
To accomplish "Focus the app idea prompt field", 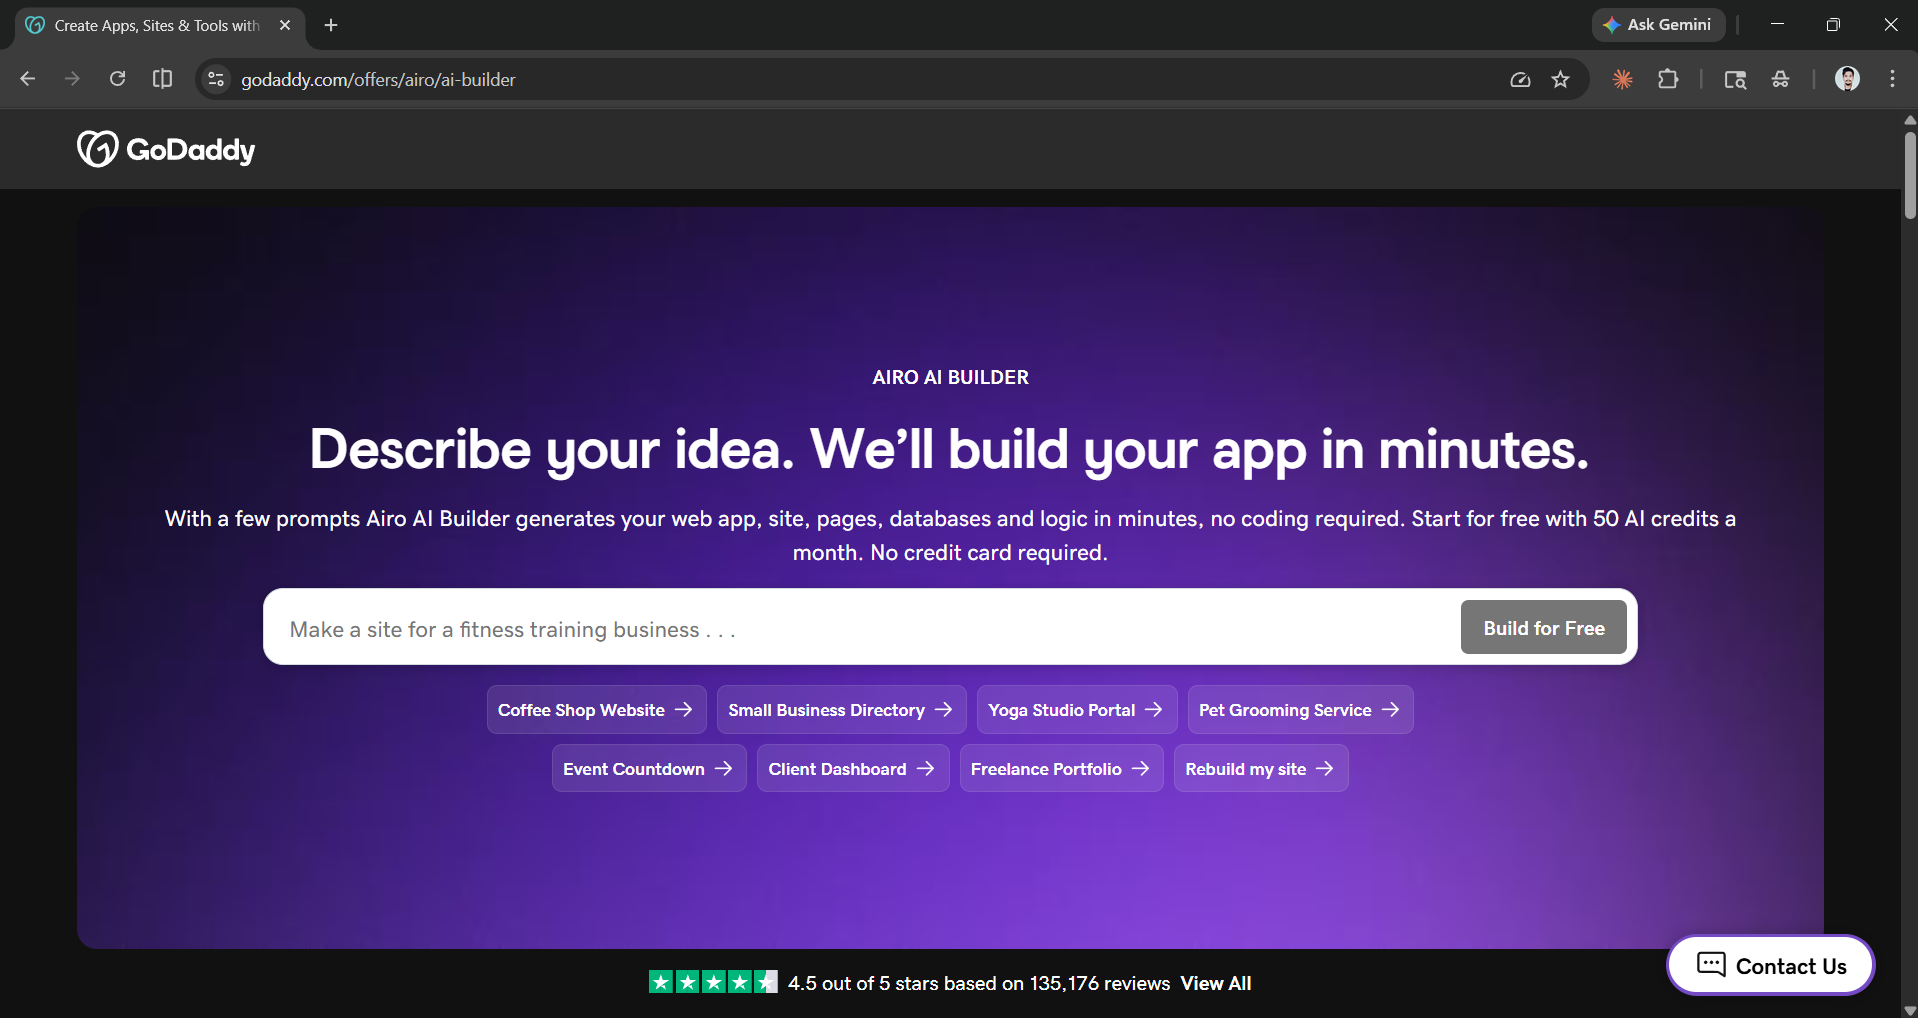I will [860, 628].
